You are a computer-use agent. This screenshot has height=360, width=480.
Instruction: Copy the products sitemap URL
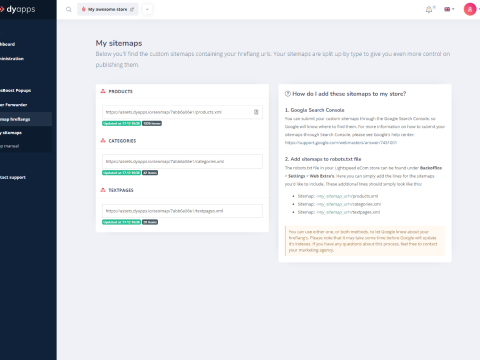[x=256, y=112]
